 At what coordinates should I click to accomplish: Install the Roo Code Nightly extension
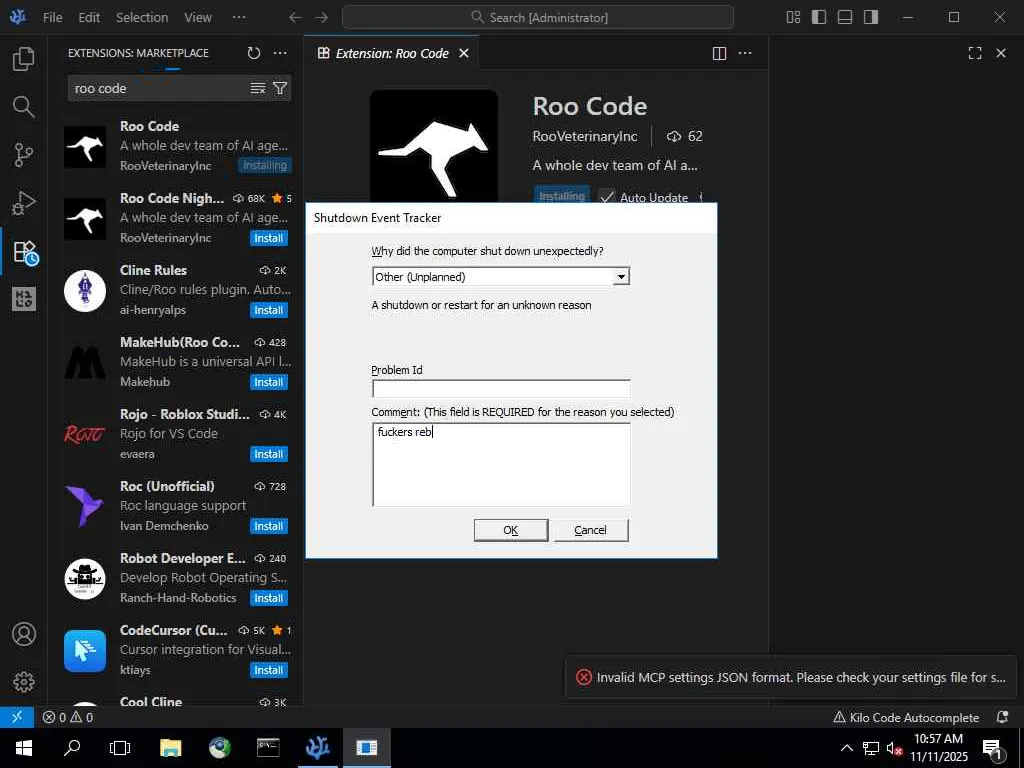point(268,238)
